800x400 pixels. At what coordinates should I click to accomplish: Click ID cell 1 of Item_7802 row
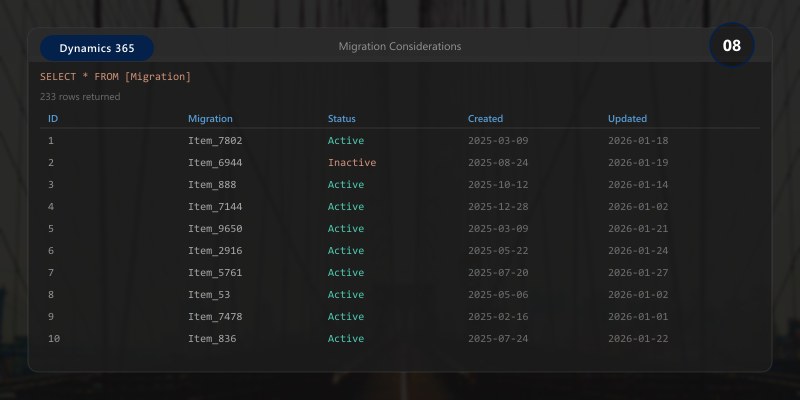coord(51,140)
